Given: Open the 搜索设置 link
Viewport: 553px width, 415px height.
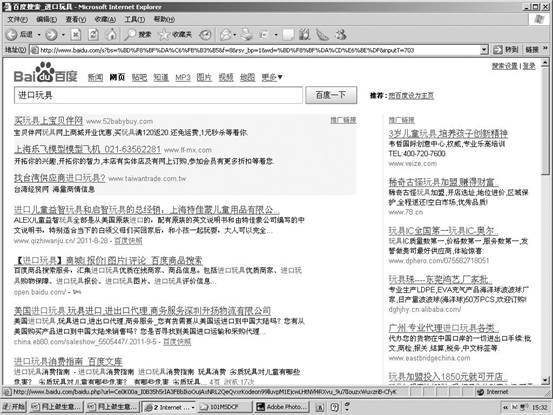Looking at the screenshot, I should point(504,66).
